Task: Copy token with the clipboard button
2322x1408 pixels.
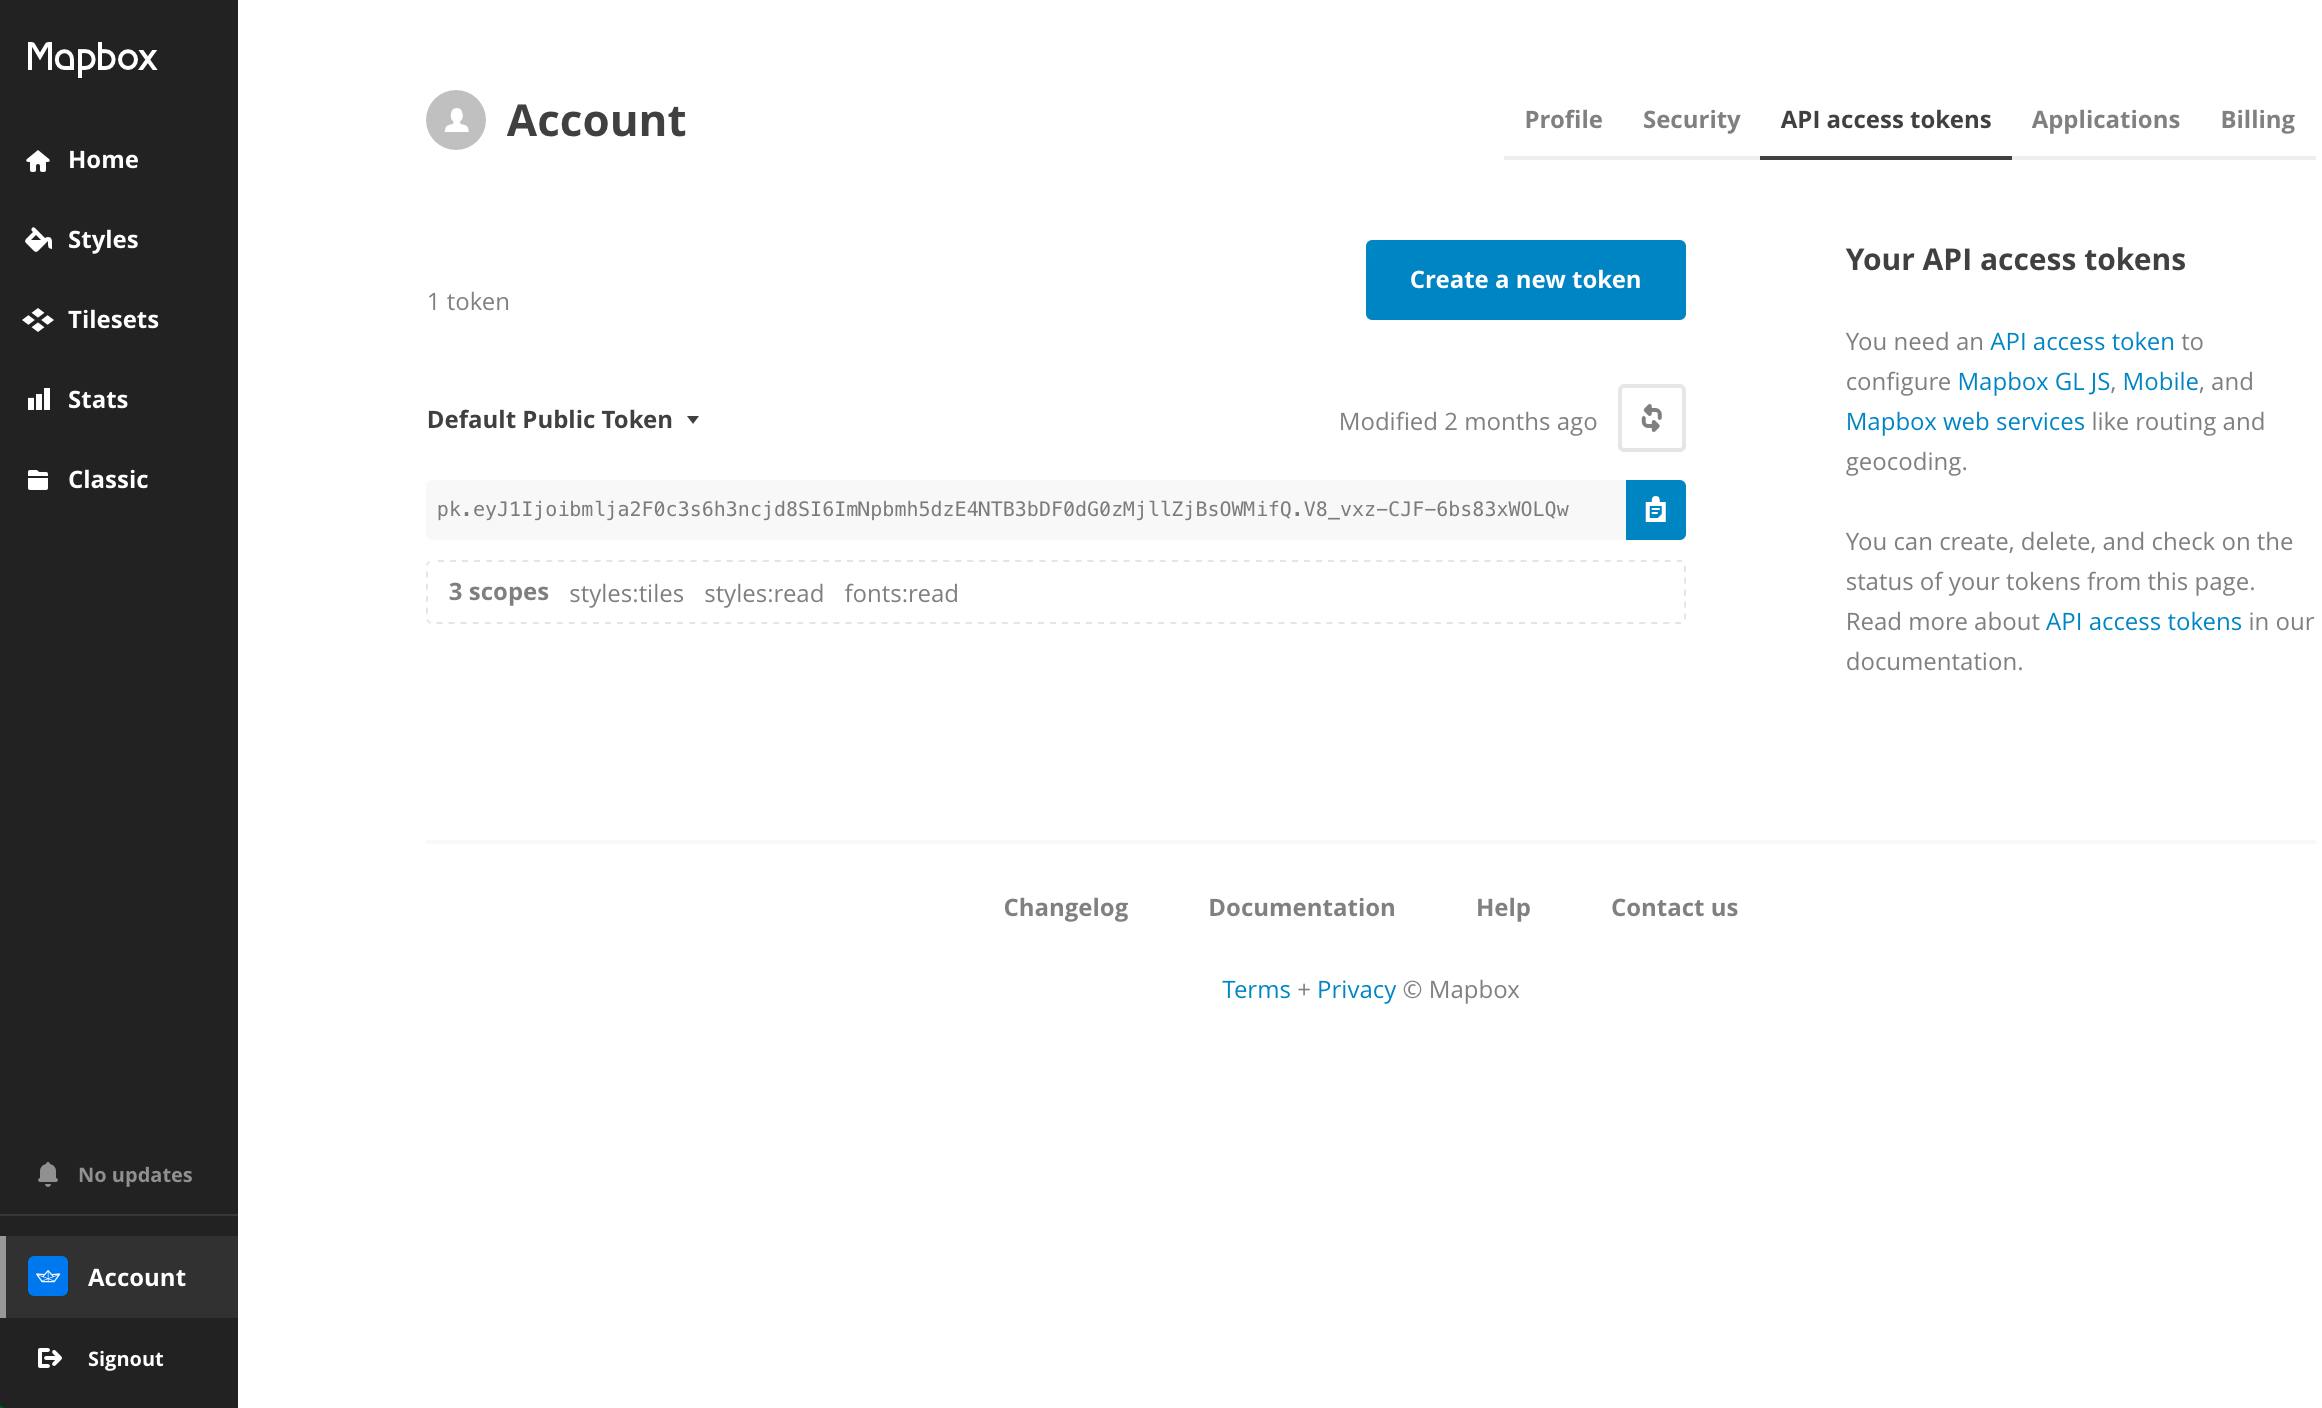Action: tap(1655, 510)
